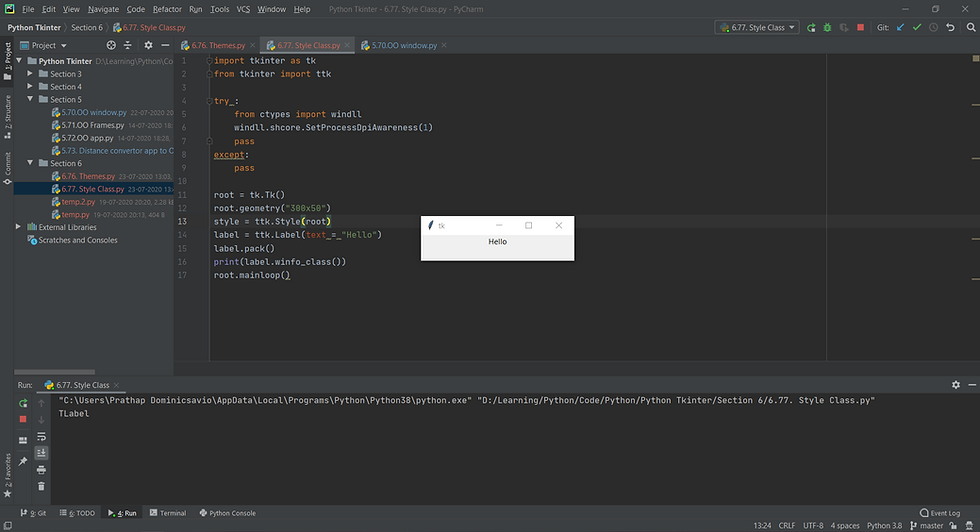The image size is (980, 532).
Task: Open the TODO tool window
Action: [x=78, y=513]
